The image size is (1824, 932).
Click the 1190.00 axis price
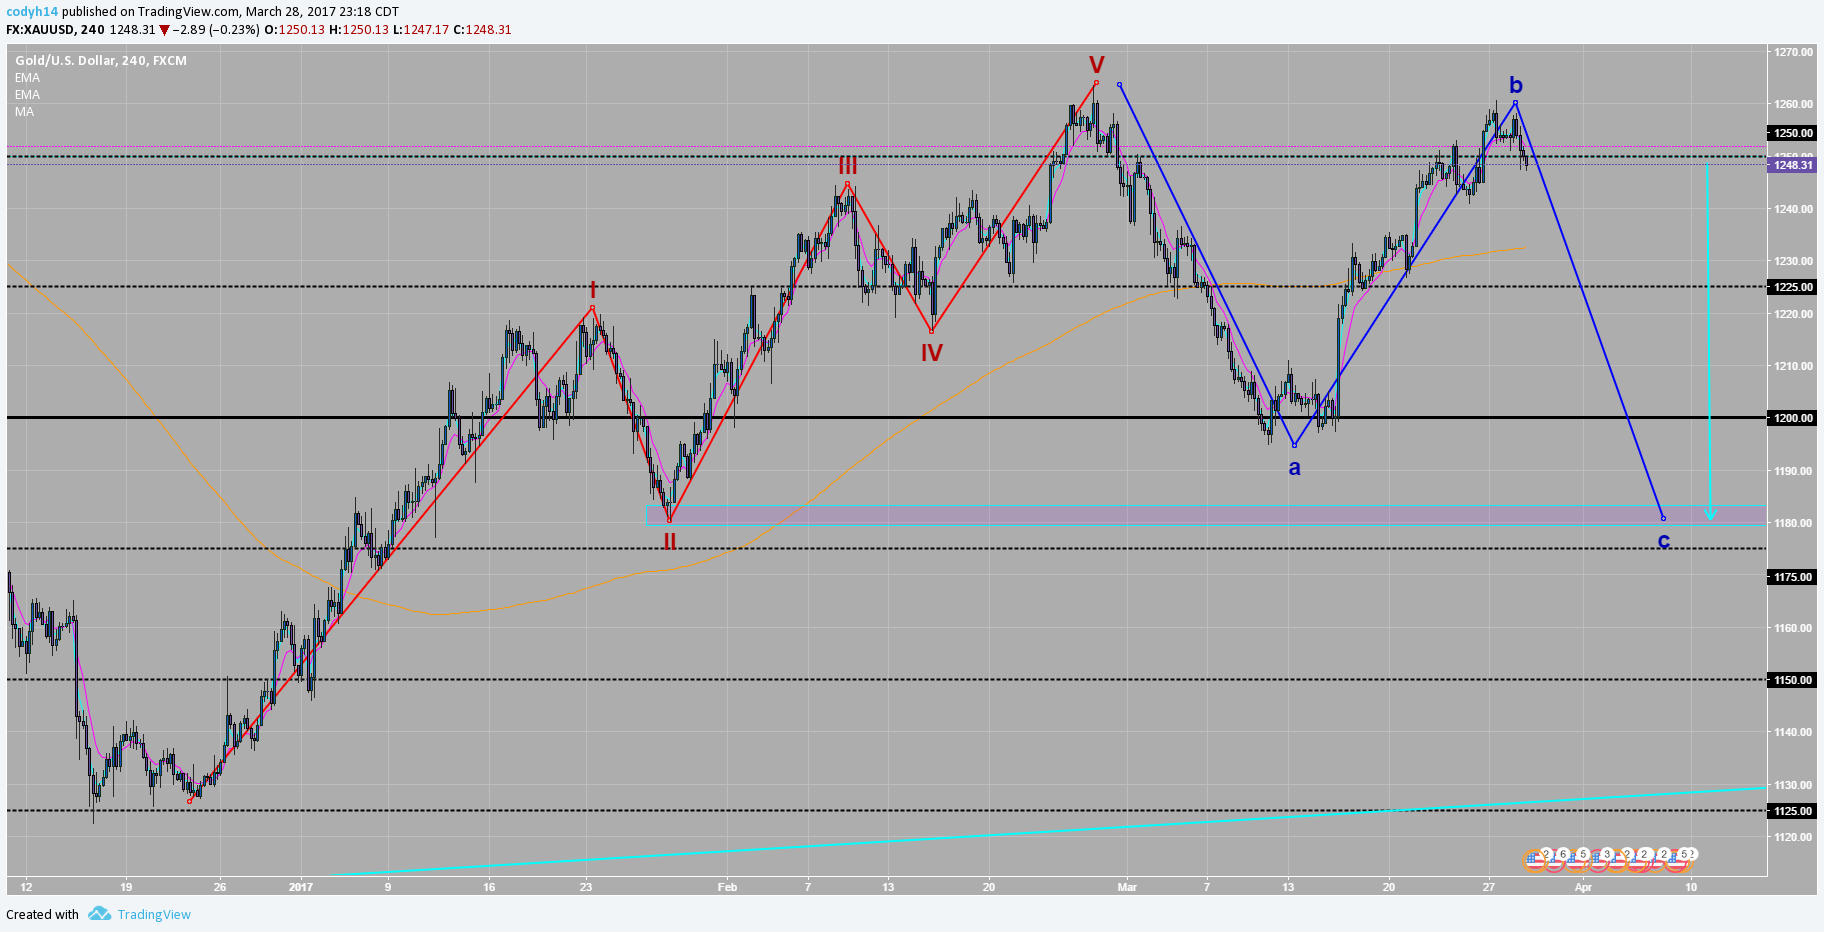coord(1793,471)
